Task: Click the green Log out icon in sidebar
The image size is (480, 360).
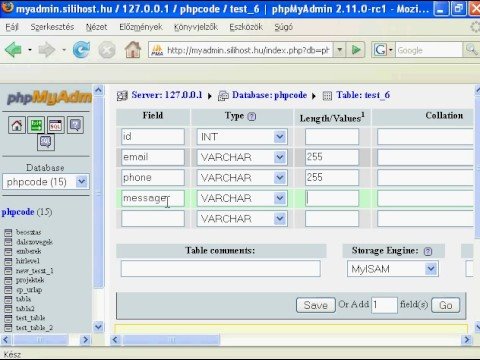Action: [x=36, y=125]
